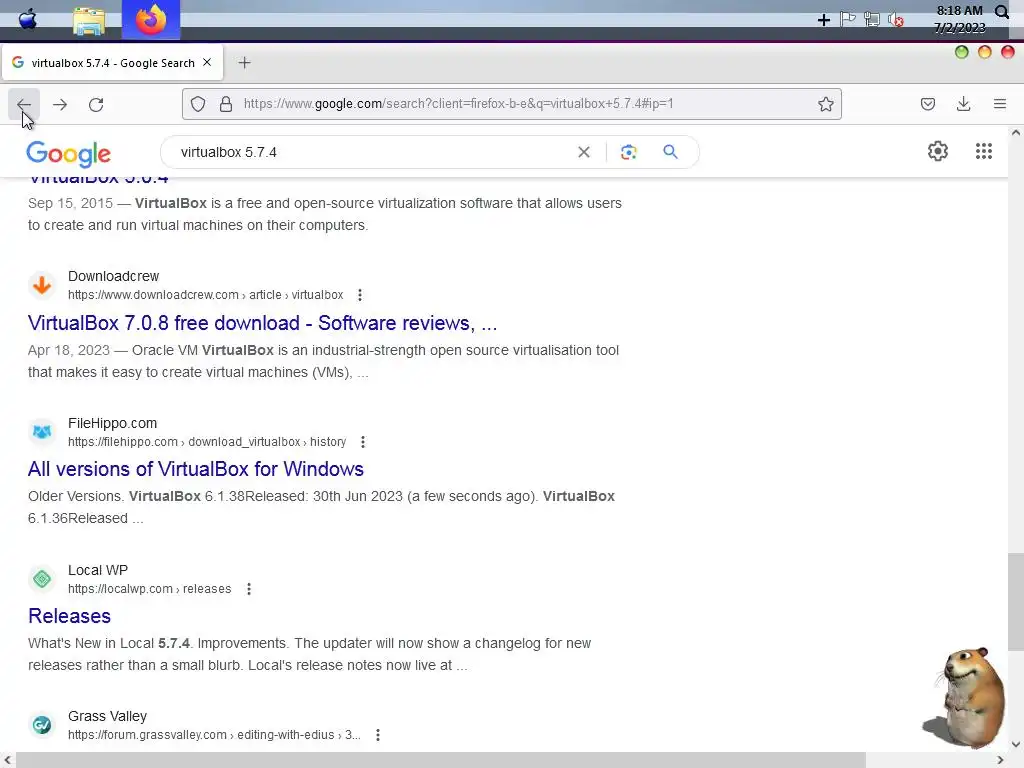This screenshot has width=1024, height=768.
Task: Open the Save to Pocket icon
Action: 927,104
